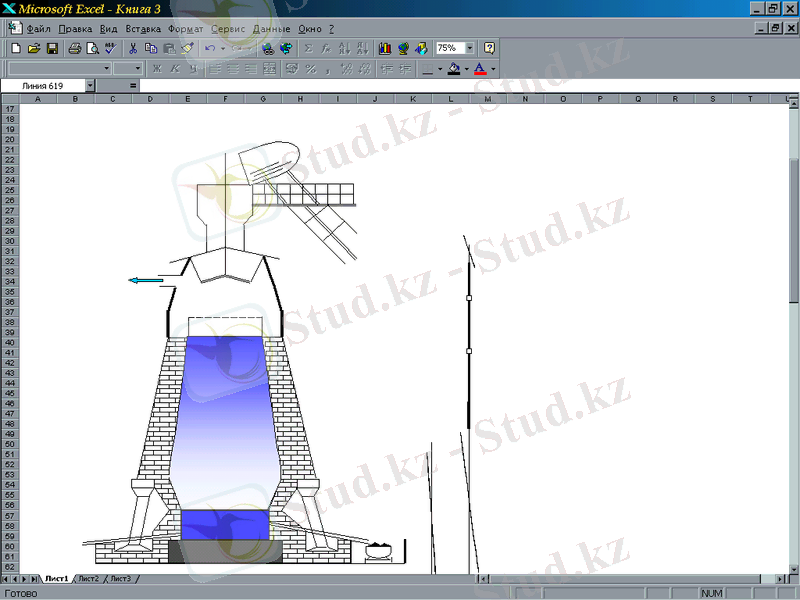Open the Вставка menu
Viewport: 800px width, 600px height.
pyautogui.click(x=144, y=29)
